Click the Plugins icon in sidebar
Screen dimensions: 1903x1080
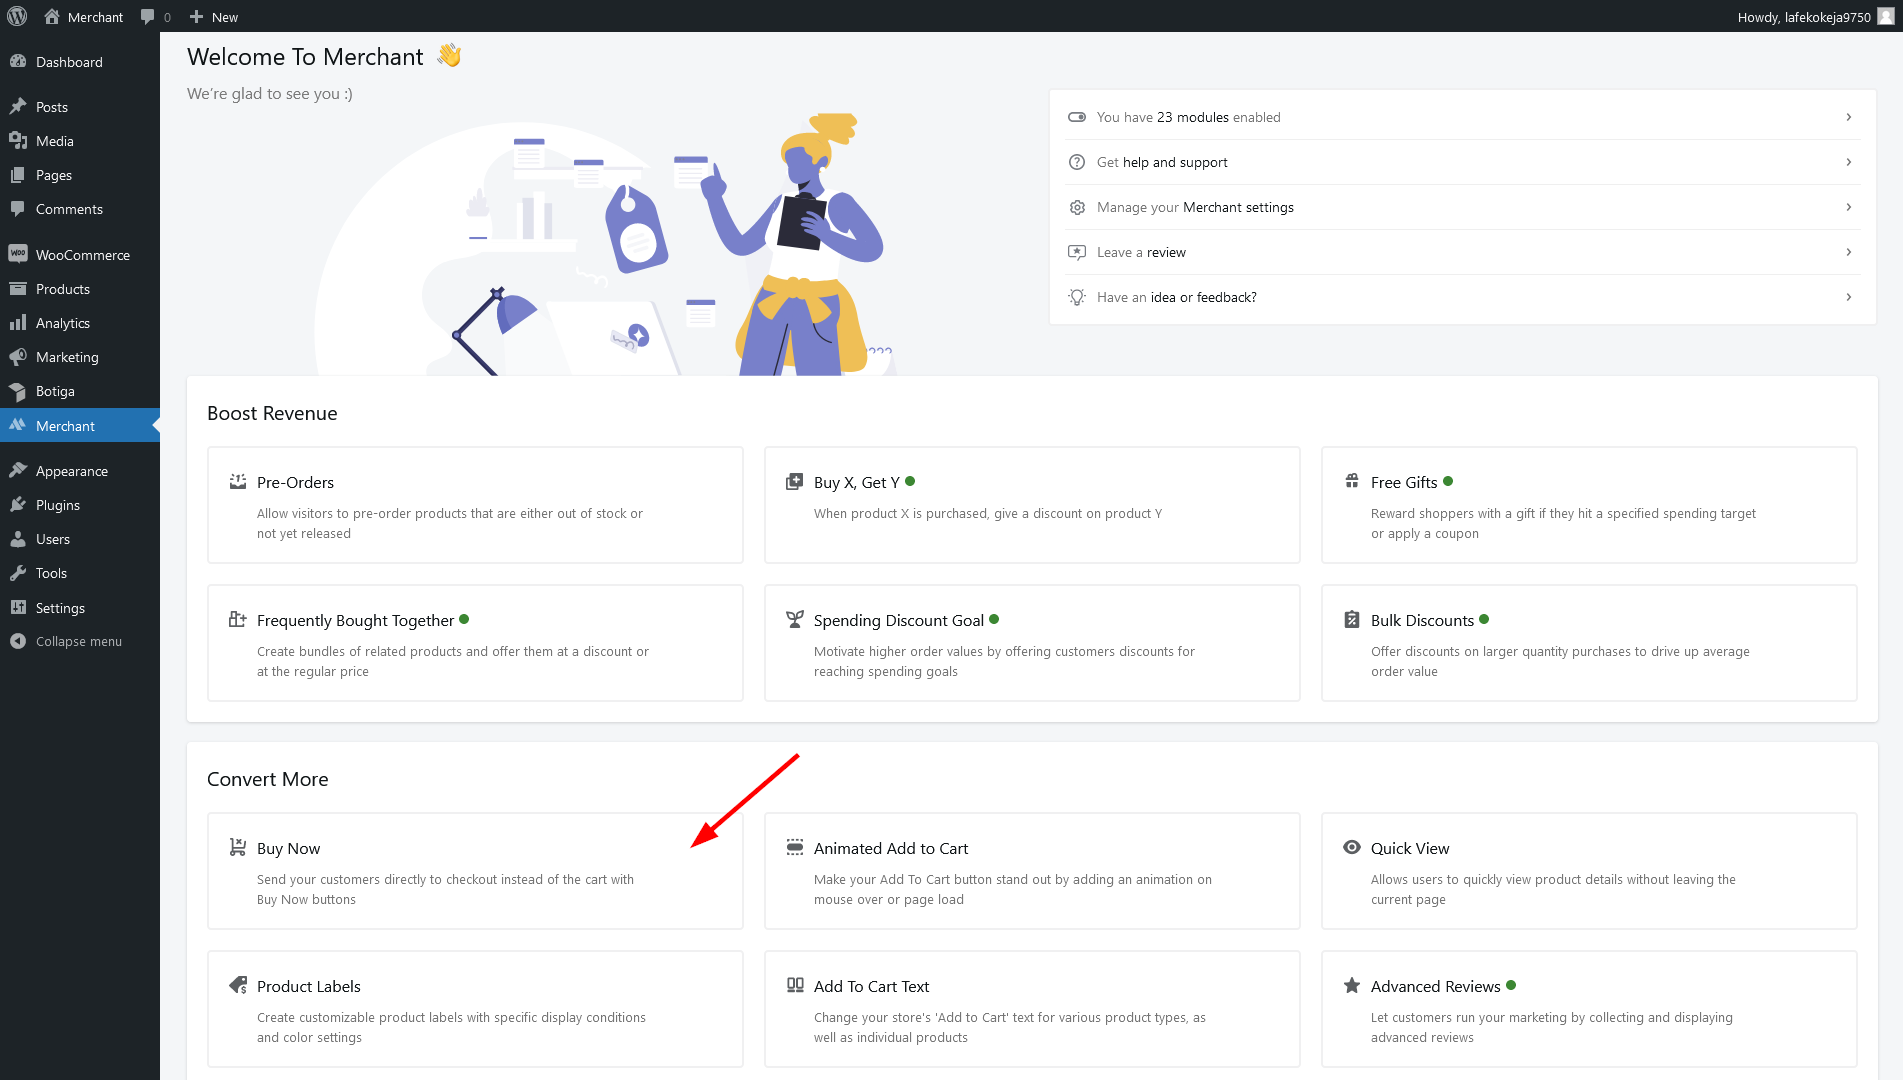(x=18, y=505)
